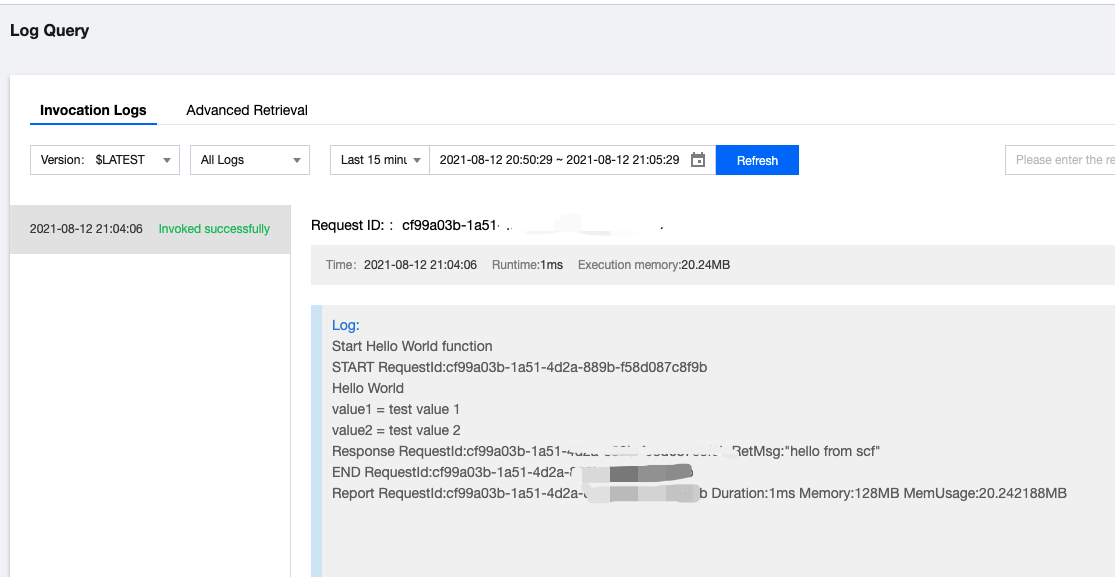Click the Log Query heading
Screen dimensions: 1115x577
[x=50, y=31]
